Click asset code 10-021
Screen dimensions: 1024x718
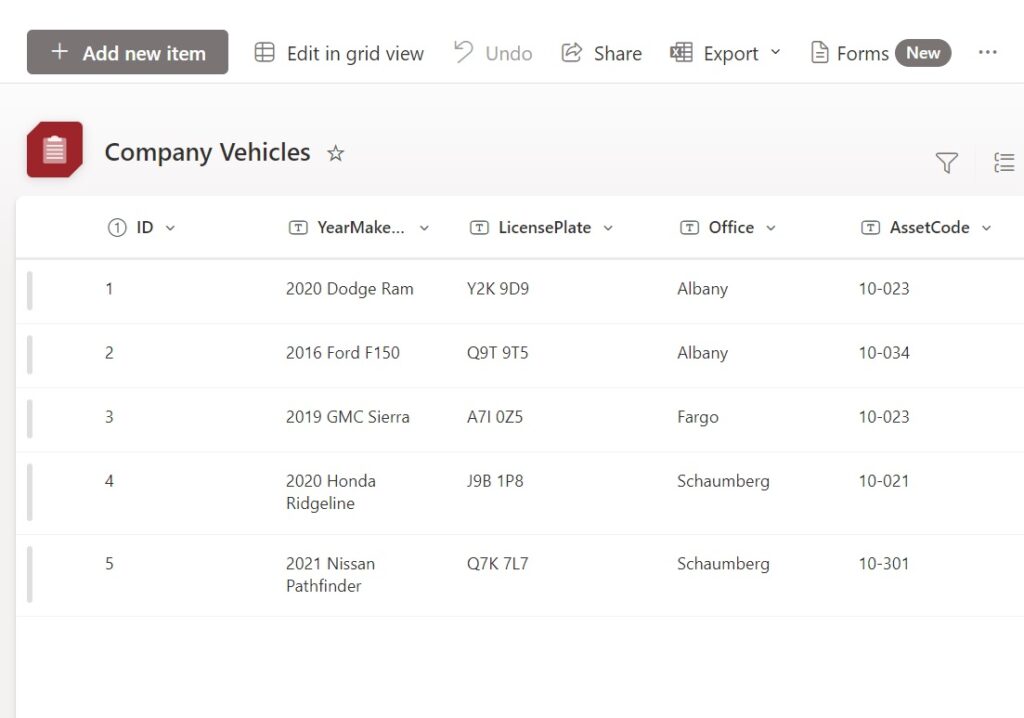click(x=884, y=481)
